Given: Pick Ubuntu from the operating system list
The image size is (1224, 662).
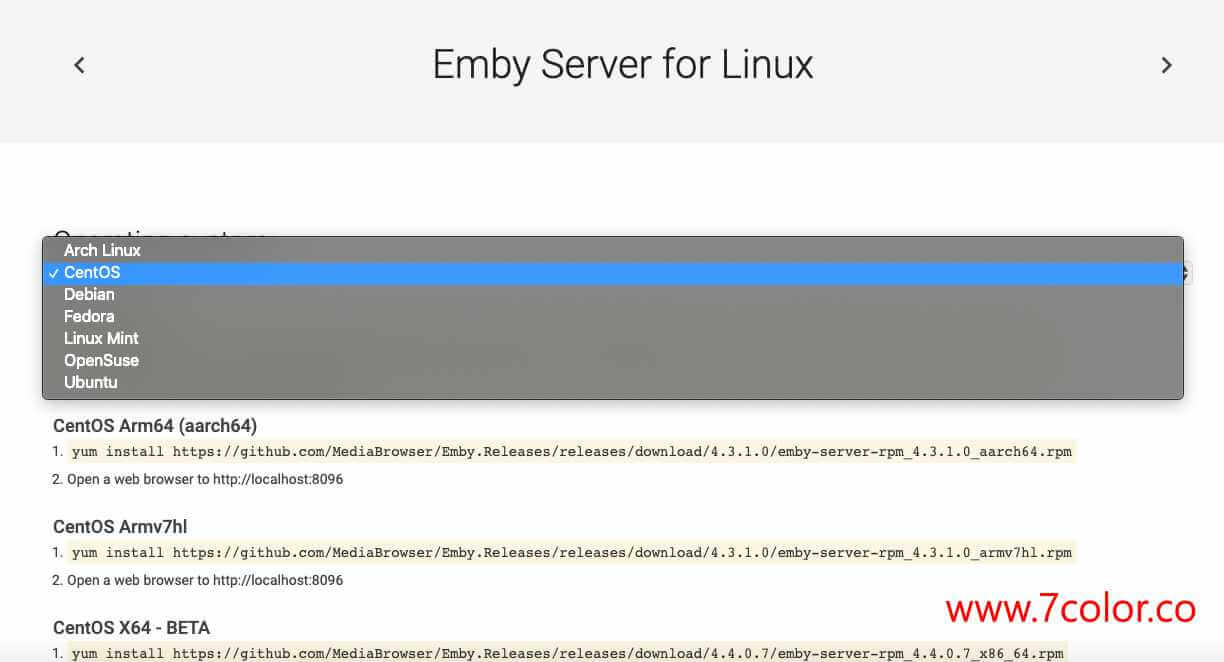Looking at the screenshot, I should [x=613, y=382].
